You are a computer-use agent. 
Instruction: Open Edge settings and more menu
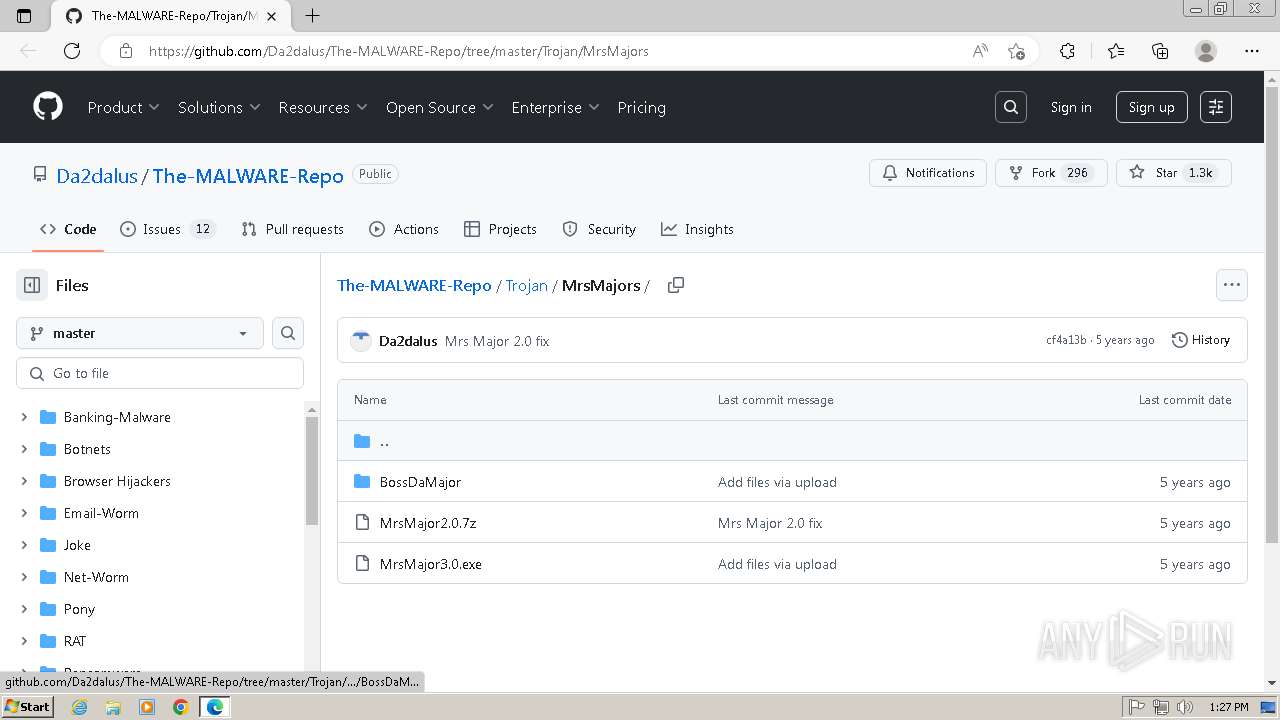point(1252,51)
